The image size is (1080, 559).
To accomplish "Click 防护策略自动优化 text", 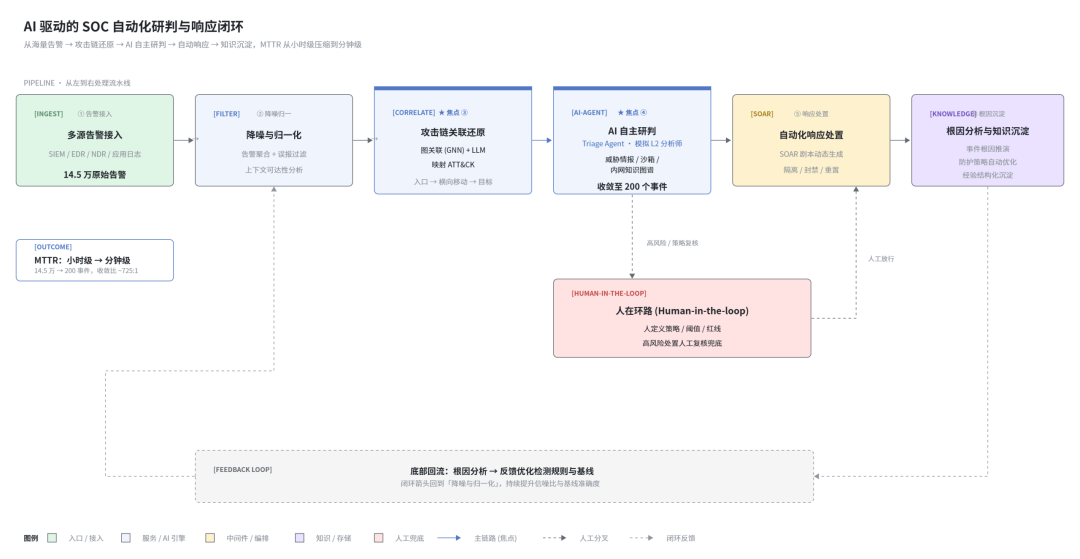I will point(988,162).
